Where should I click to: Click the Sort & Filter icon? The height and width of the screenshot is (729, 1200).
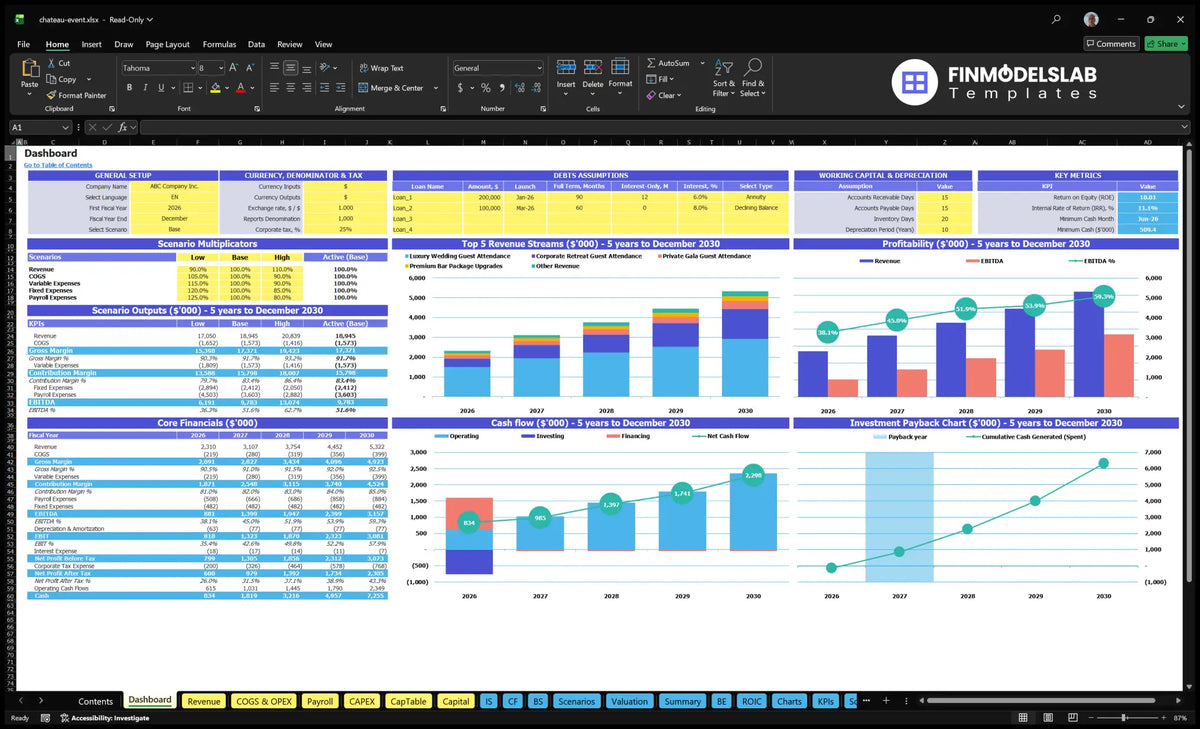coord(723,68)
